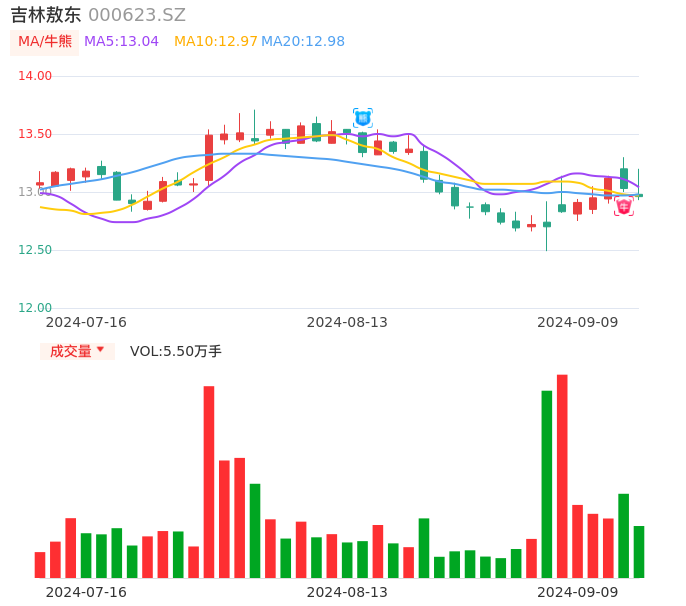Click the blue bear marker icon on chart
Screen dimensions: 686x606
[363, 118]
